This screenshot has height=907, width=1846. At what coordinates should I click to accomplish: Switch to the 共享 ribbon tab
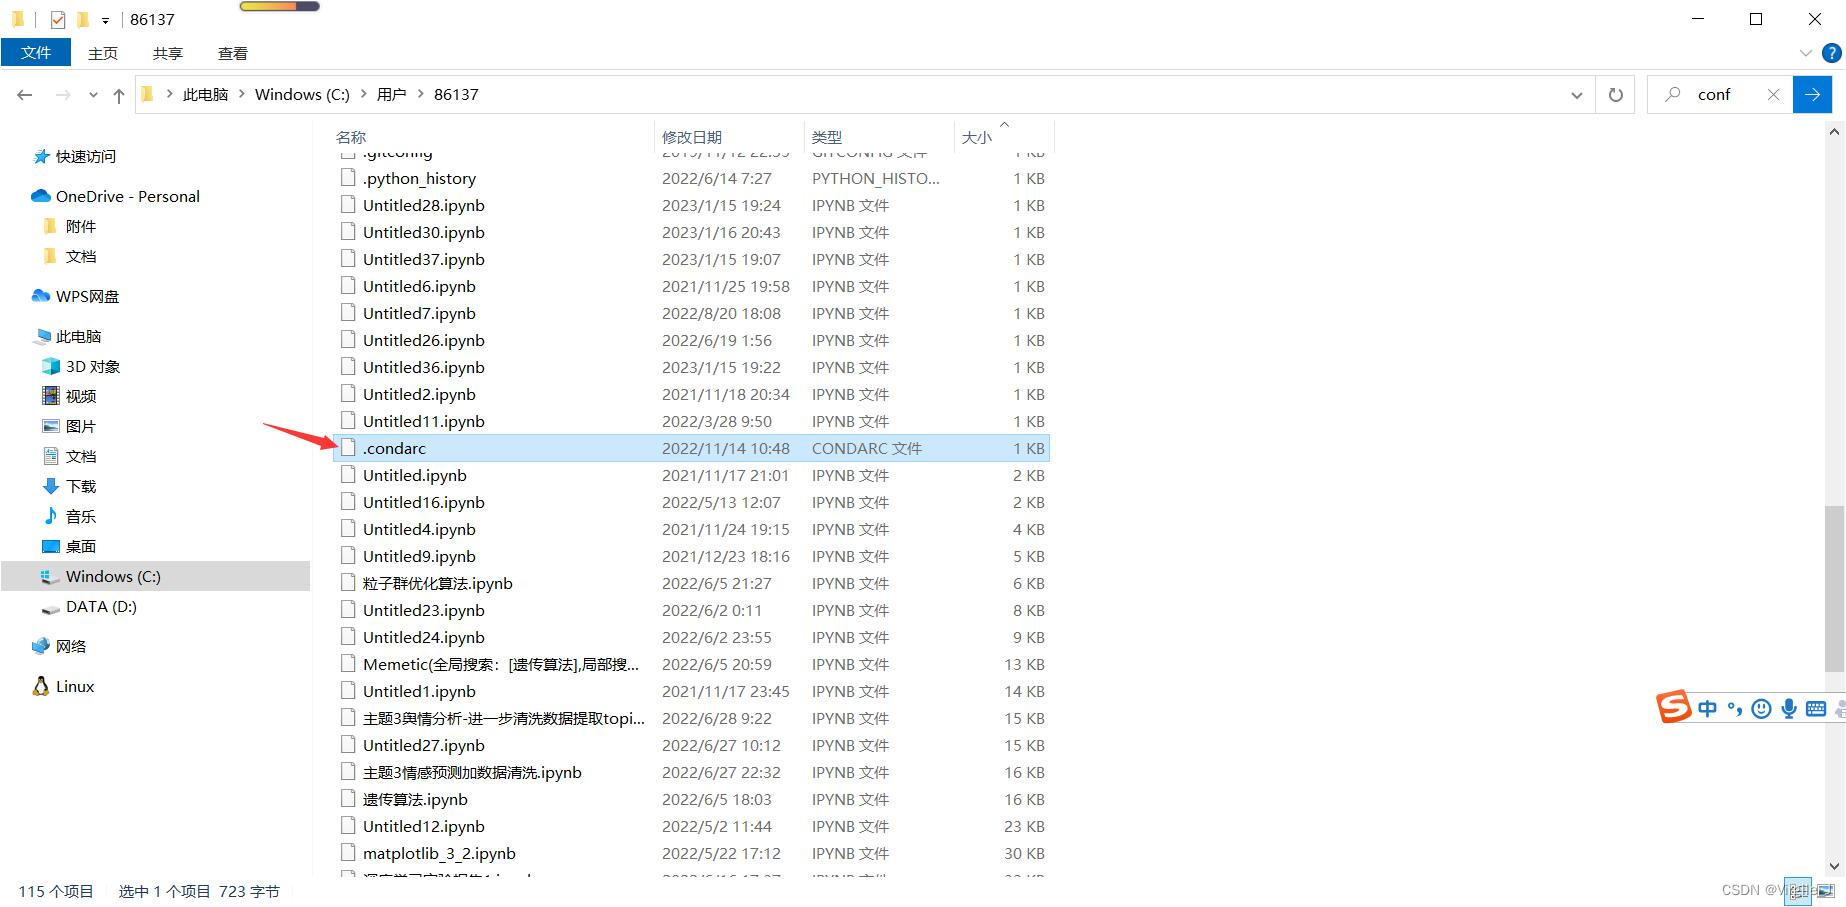point(167,53)
